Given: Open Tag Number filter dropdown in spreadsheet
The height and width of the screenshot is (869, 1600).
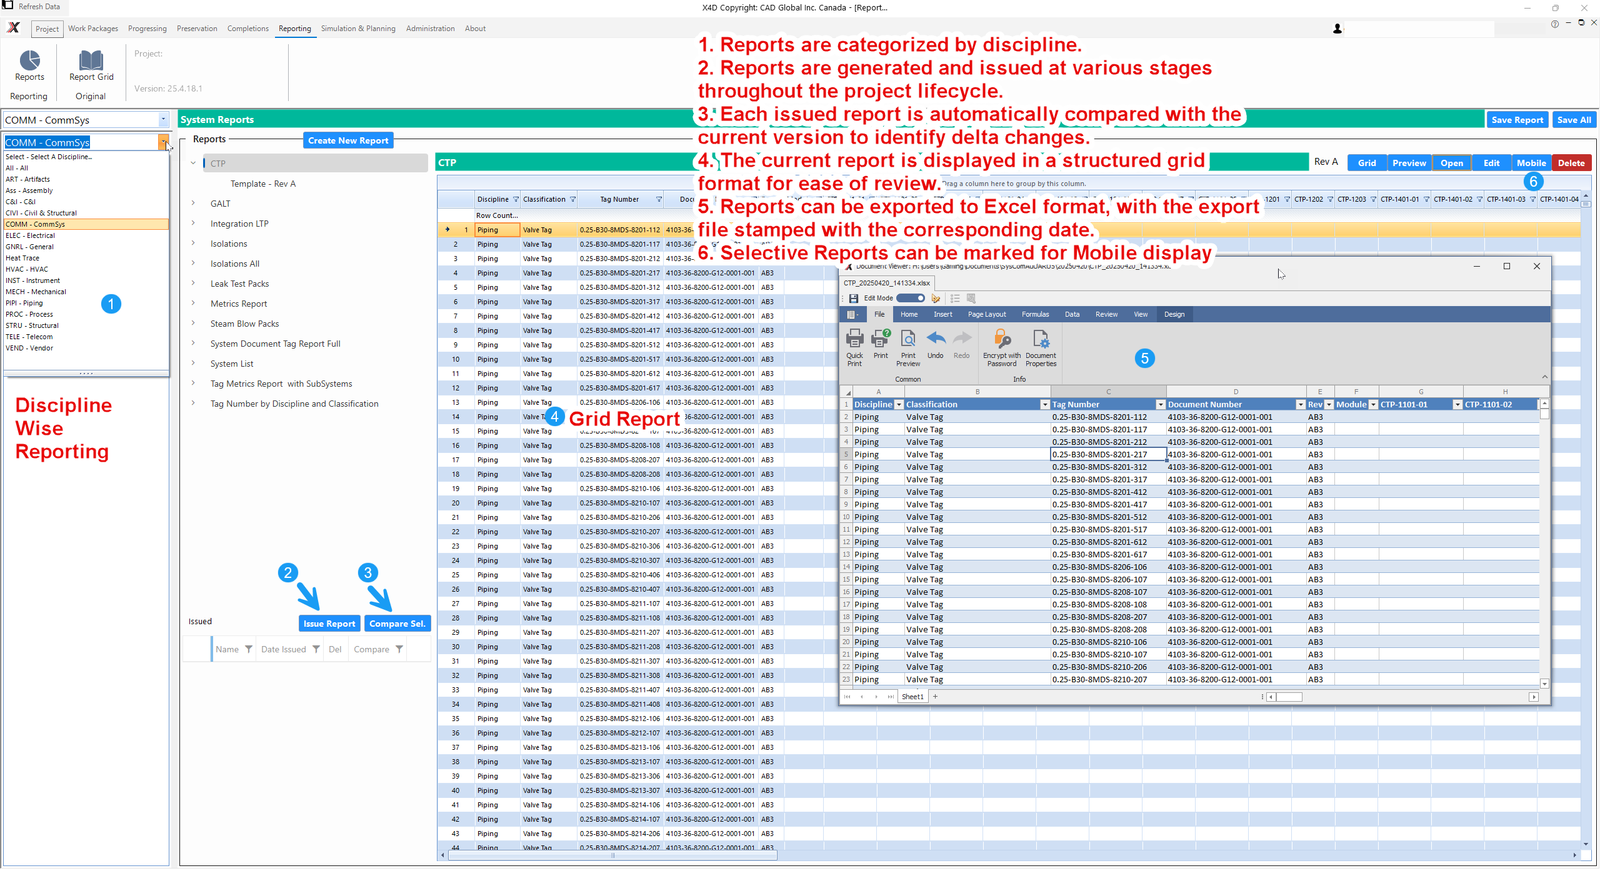Looking at the screenshot, I should 1160,405.
